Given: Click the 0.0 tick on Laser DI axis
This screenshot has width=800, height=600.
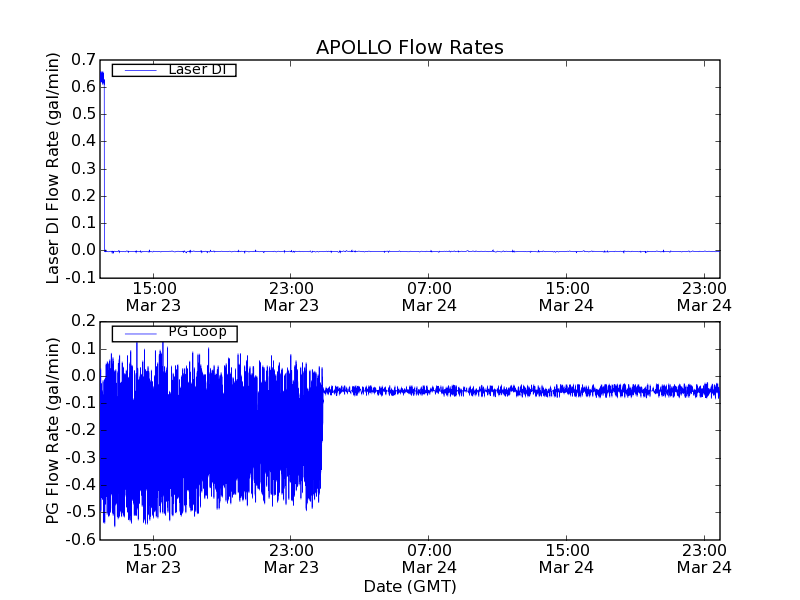Looking at the screenshot, I should pyautogui.click(x=84, y=251).
